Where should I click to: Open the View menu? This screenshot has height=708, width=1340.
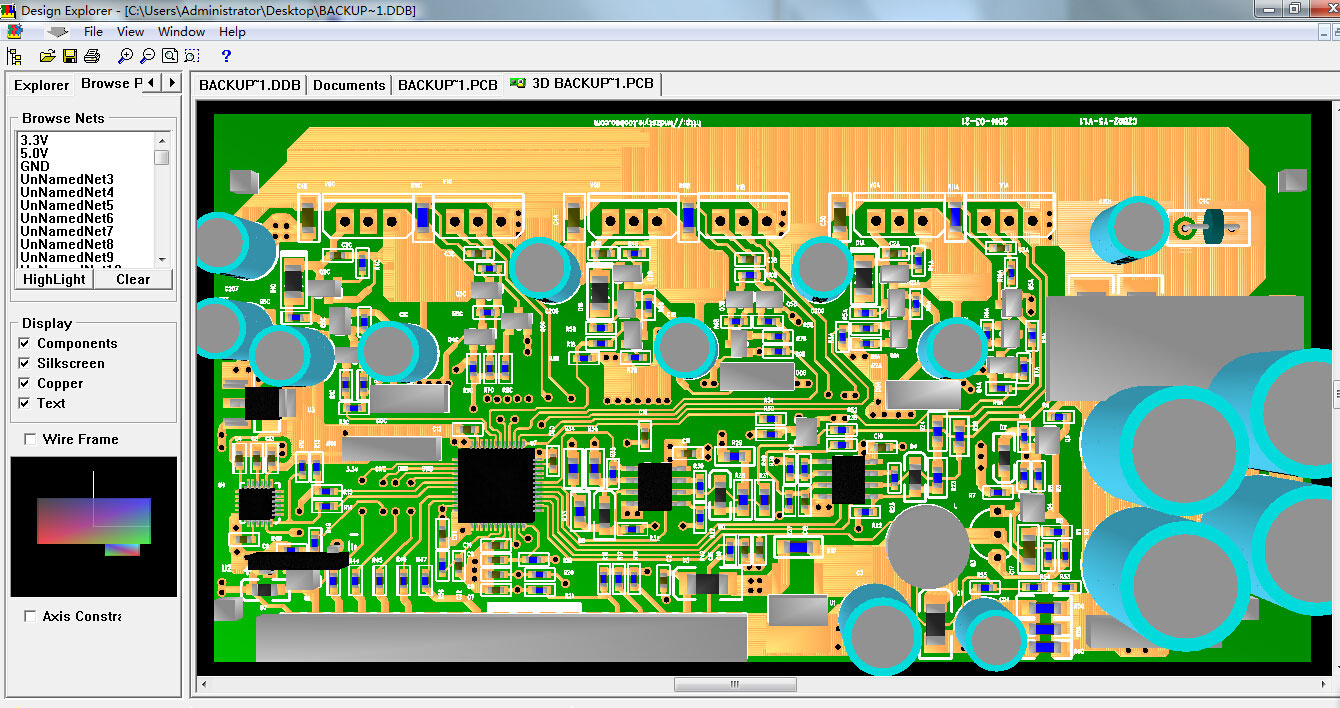(130, 32)
